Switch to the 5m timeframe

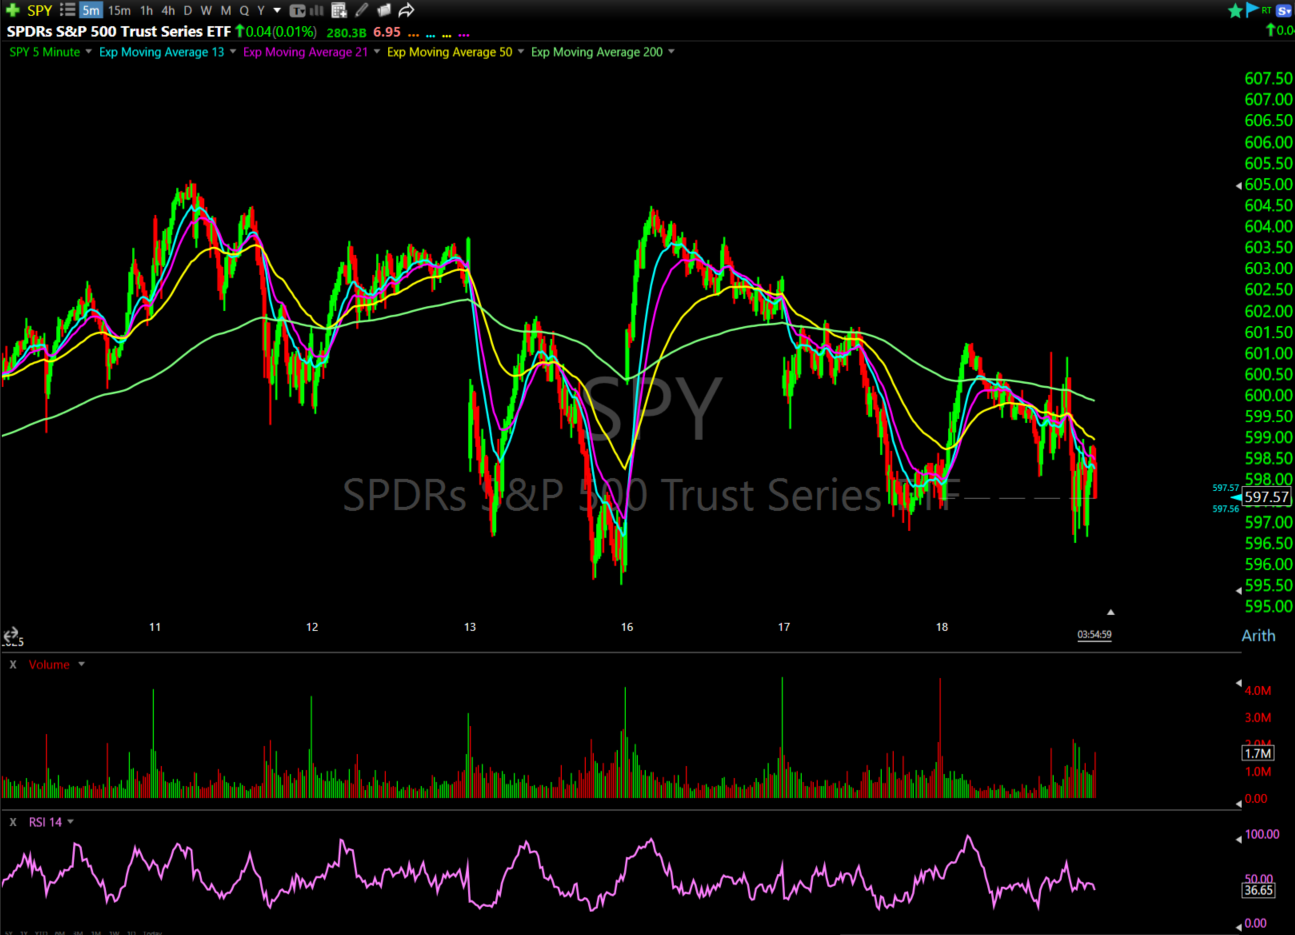(x=91, y=10)
